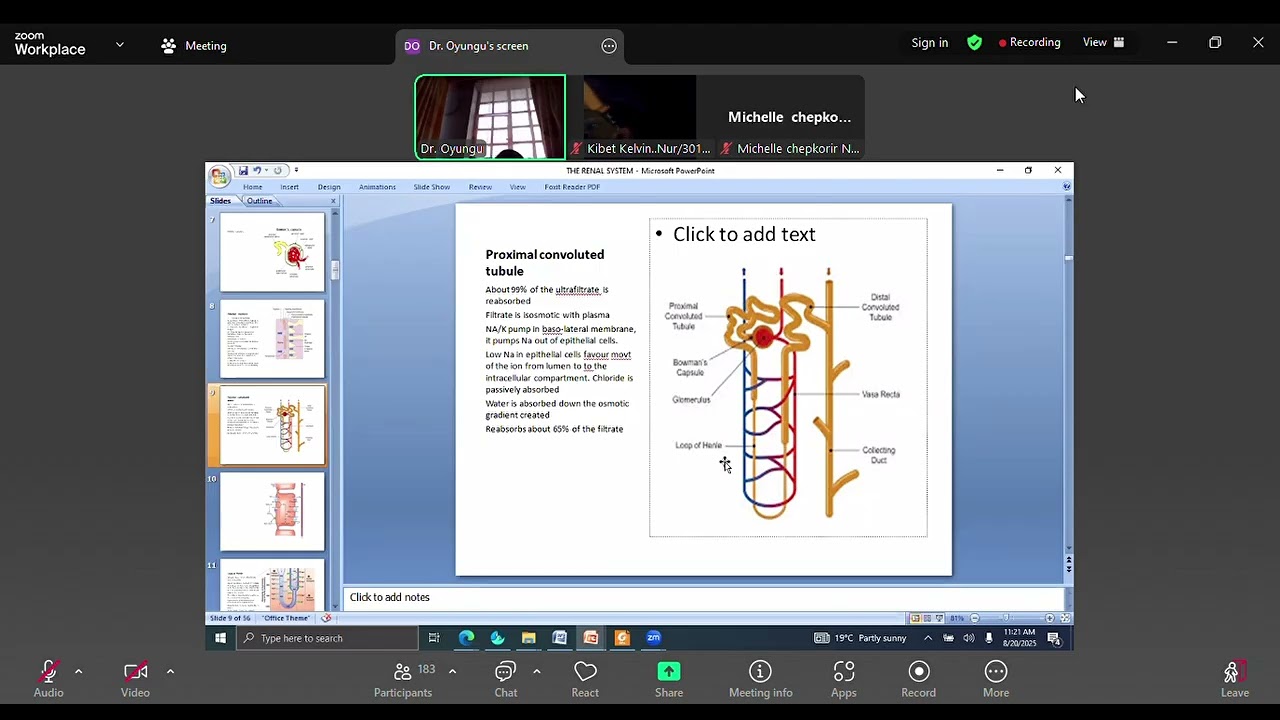Image resolution: width=1280 pixels, height=720 pixels.
Task: Open the Undo history dropdown arrow
Action: 266,170
